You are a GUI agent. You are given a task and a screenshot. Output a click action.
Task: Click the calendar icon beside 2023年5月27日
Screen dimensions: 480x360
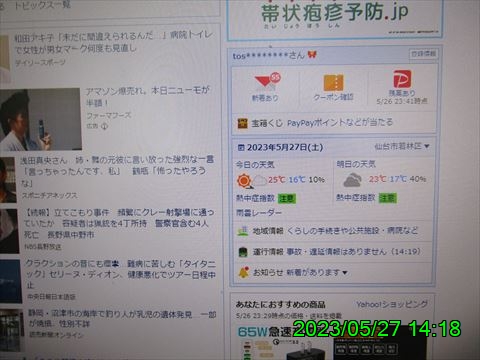(x=241, y=147)
